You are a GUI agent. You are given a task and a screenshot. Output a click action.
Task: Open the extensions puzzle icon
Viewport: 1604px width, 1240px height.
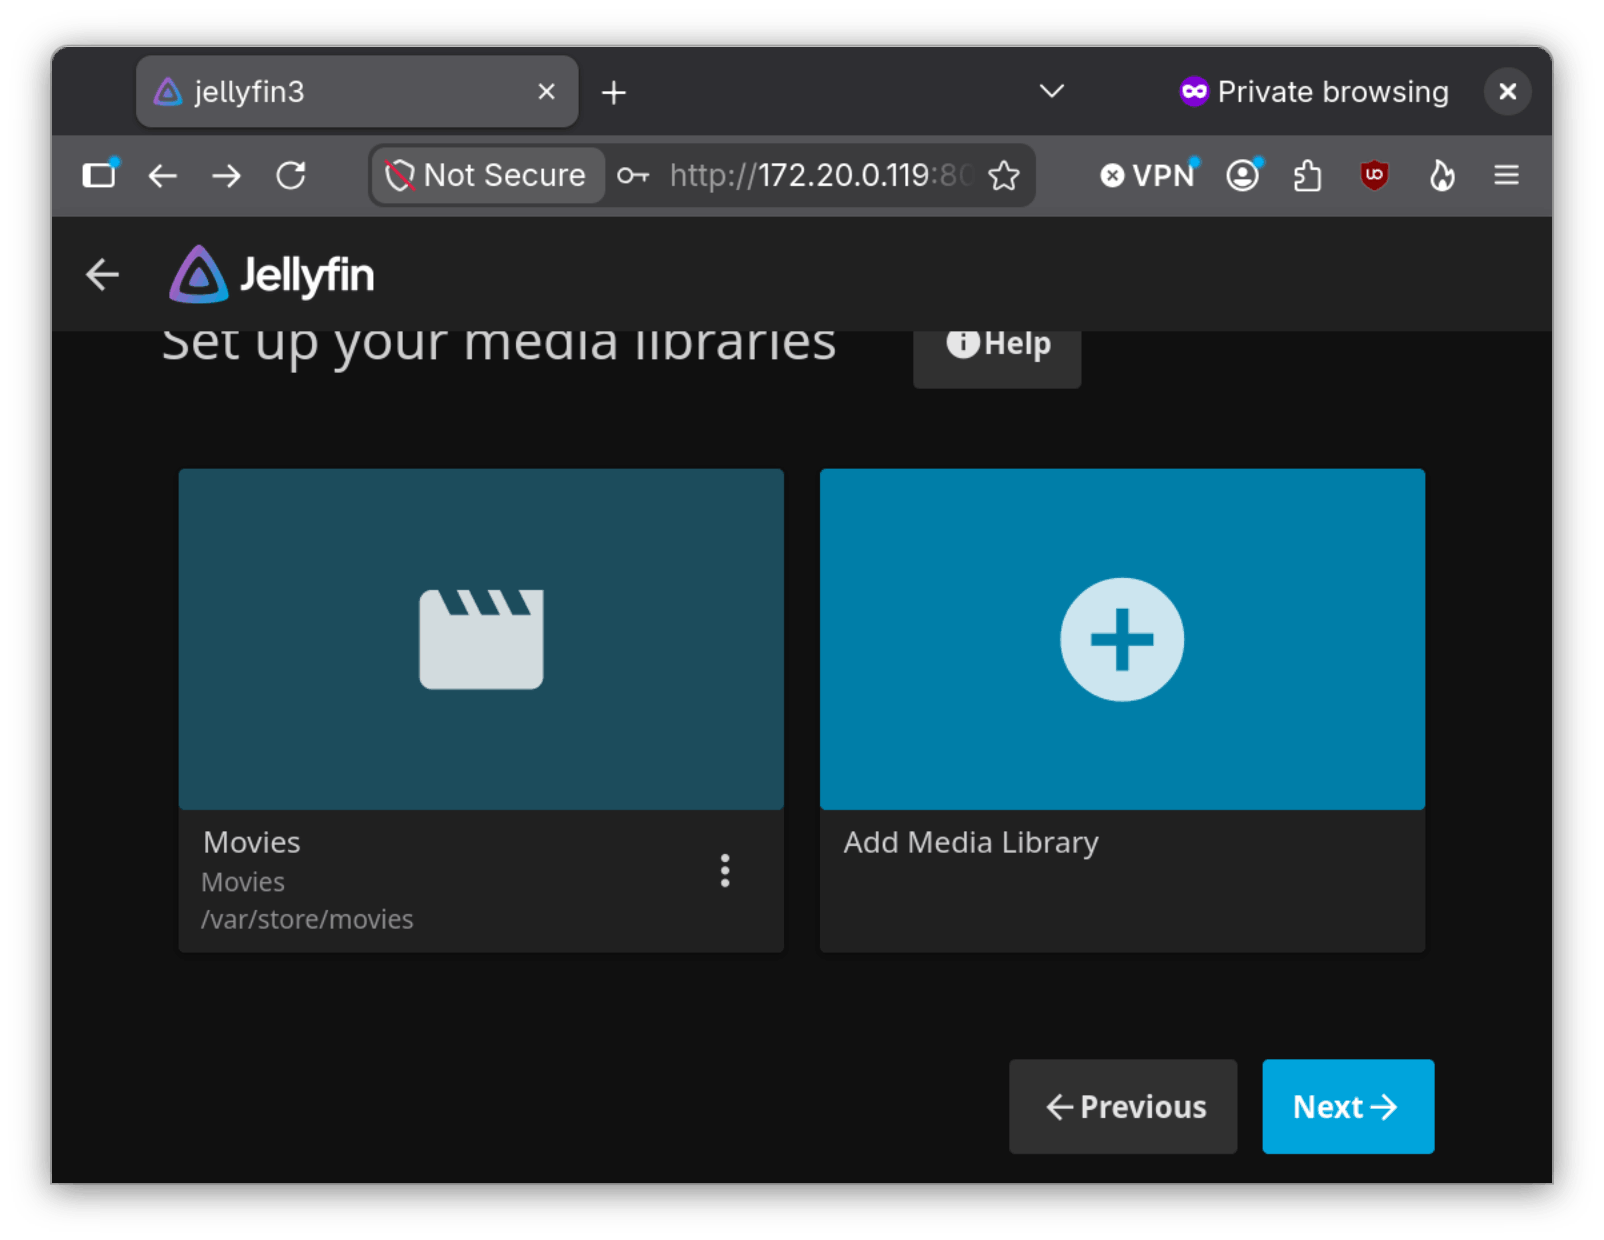pos(1308,176)
